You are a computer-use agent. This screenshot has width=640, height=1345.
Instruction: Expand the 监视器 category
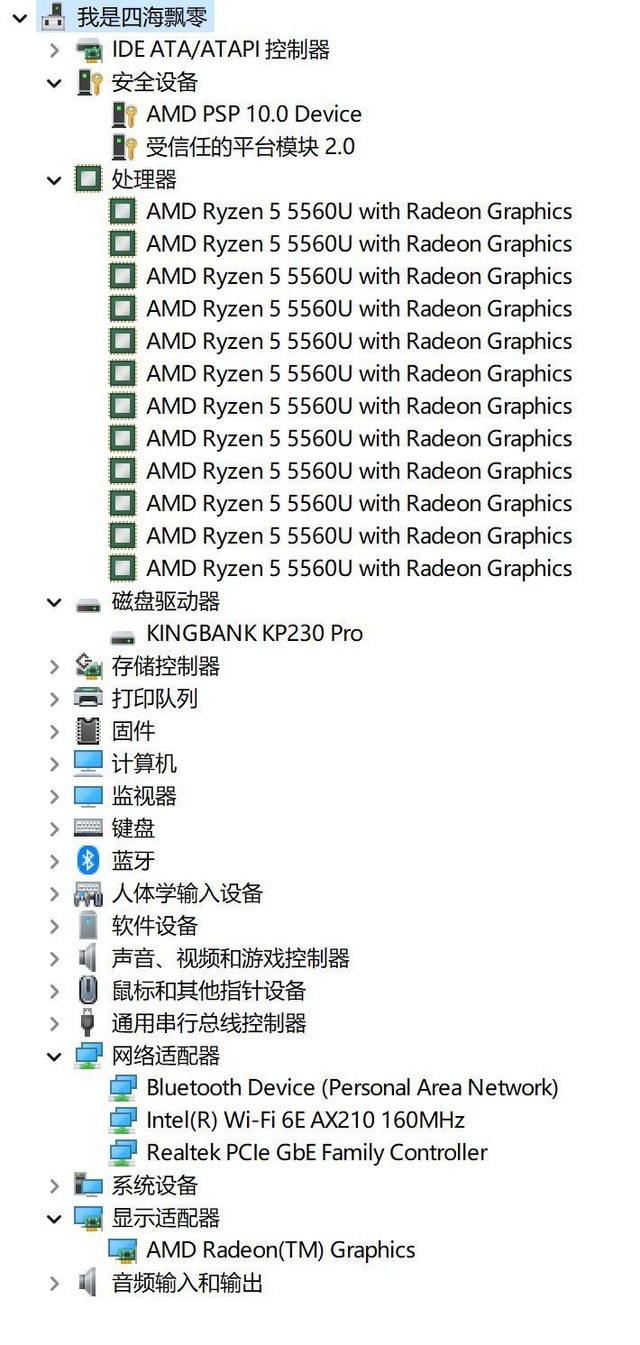[54, 796]
